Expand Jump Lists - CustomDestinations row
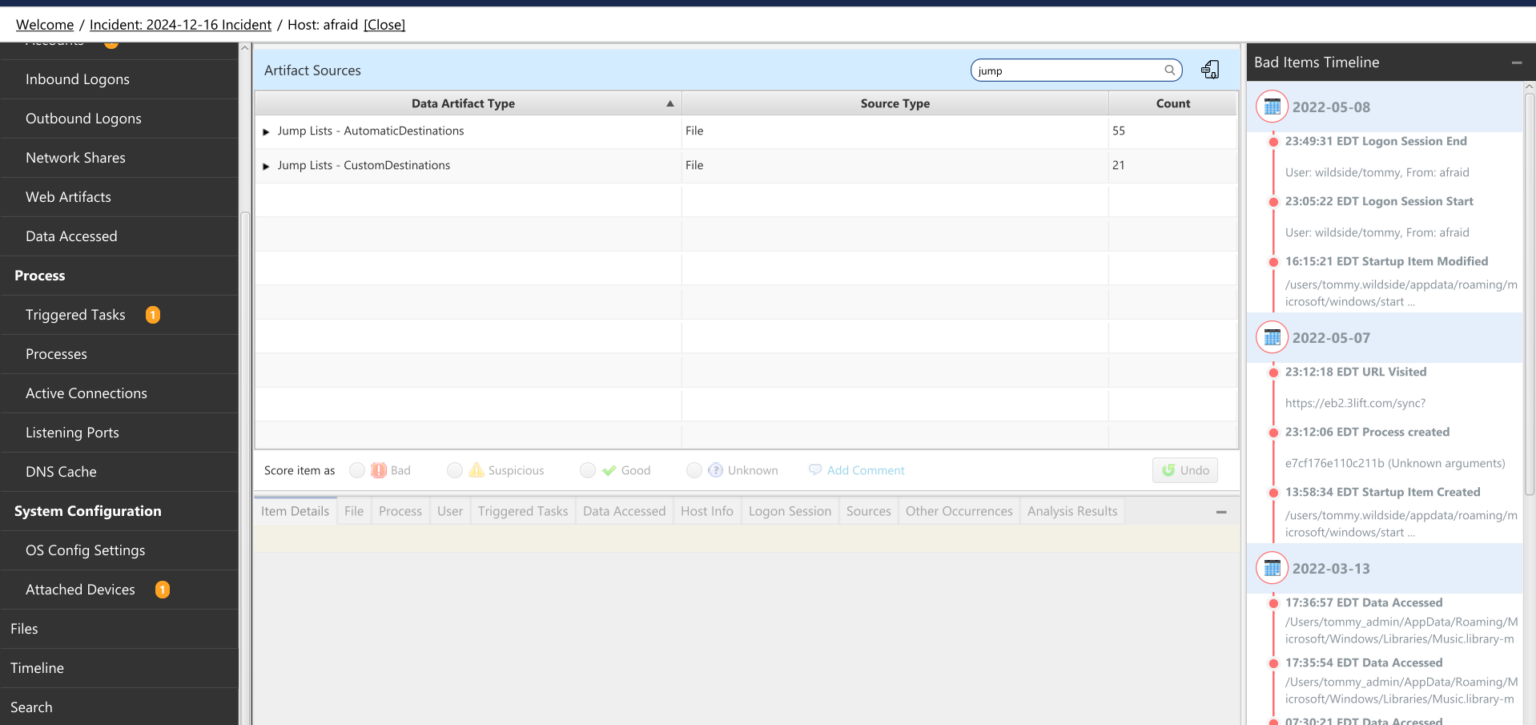Image resolution: width=1536 pixels, height=725 pixels. pos(266,166)
